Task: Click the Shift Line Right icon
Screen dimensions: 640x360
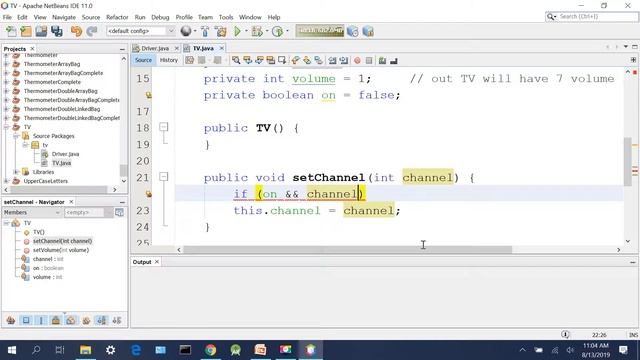Action: tap(344, 60)
